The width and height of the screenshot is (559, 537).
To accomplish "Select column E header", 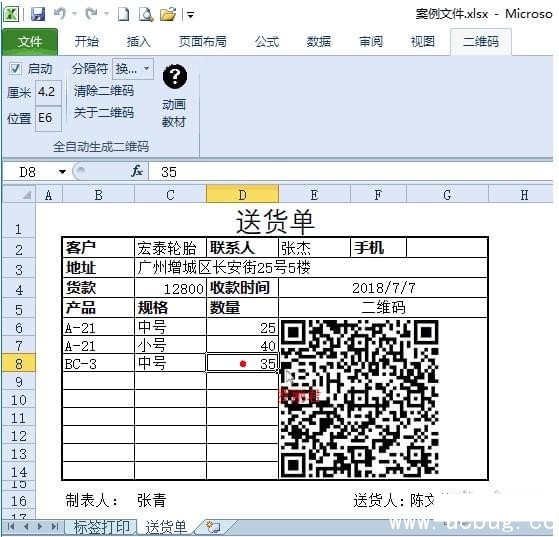I will 314,195.
